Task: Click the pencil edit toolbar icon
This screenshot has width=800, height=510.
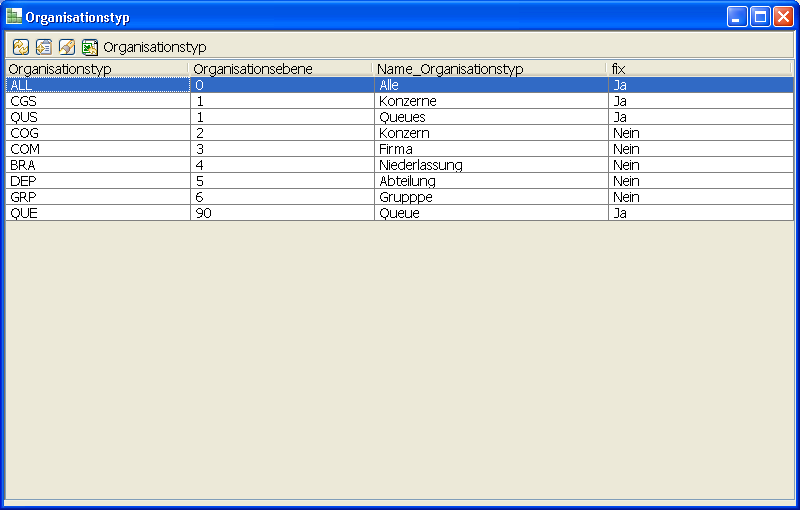Action: tap(67, 47)
